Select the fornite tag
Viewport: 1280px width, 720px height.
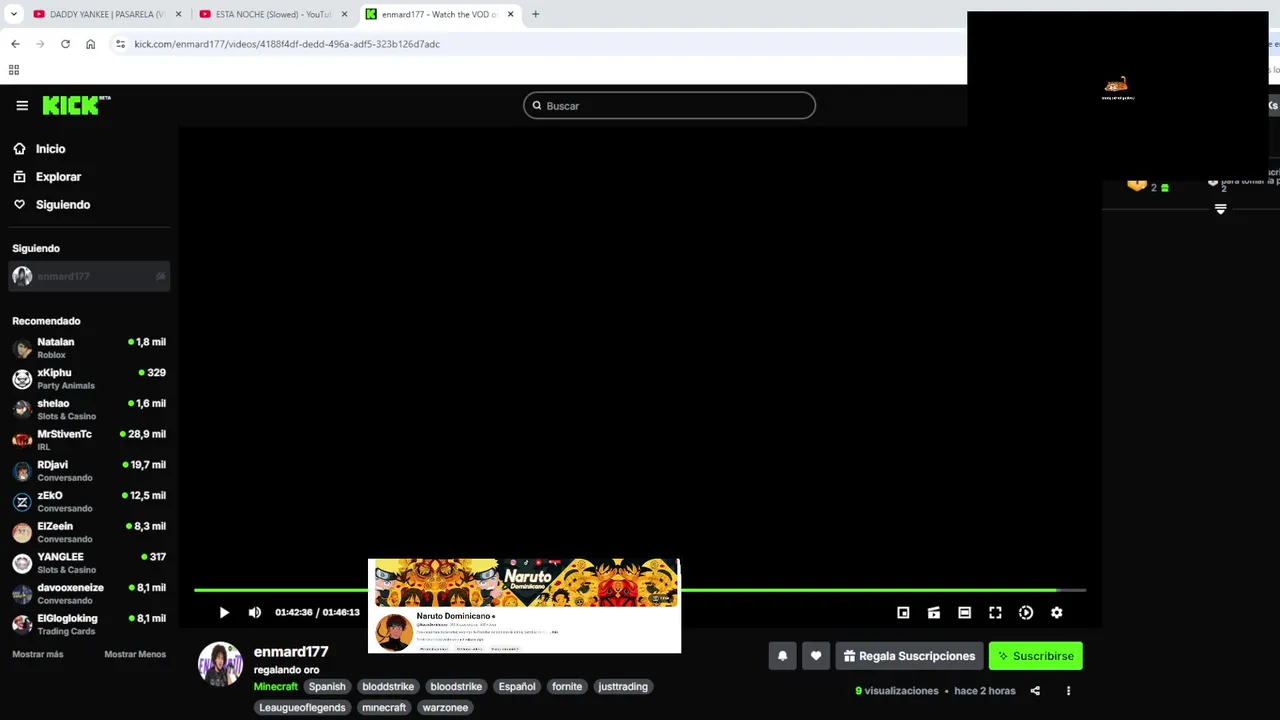(567, 687)
